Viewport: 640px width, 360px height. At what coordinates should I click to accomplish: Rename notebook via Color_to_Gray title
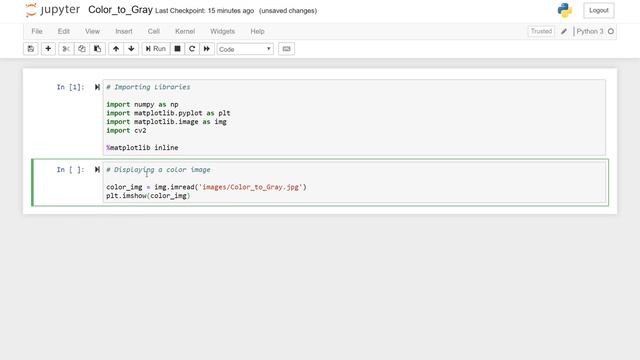click(x=120, y=10)
